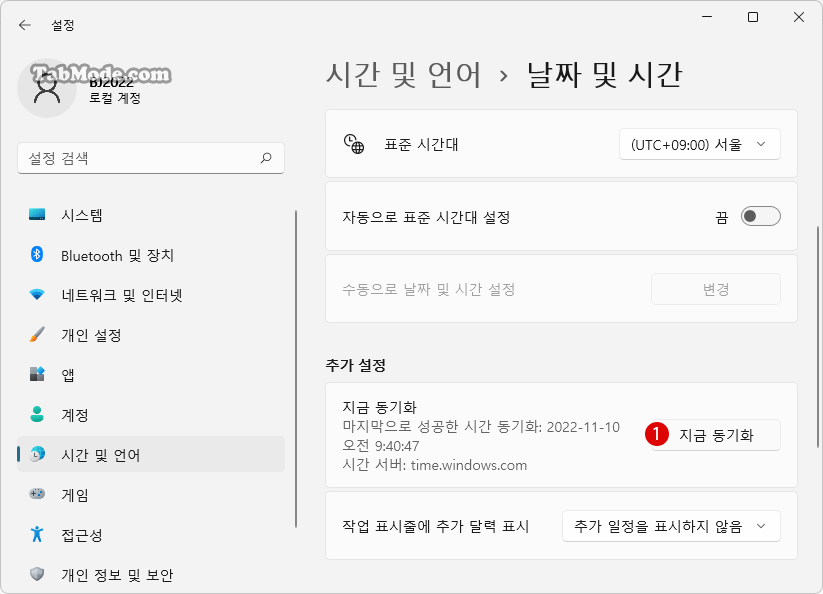
Task: Click 시간 및 언어 breadcrumb link
Action: [403, 75]
